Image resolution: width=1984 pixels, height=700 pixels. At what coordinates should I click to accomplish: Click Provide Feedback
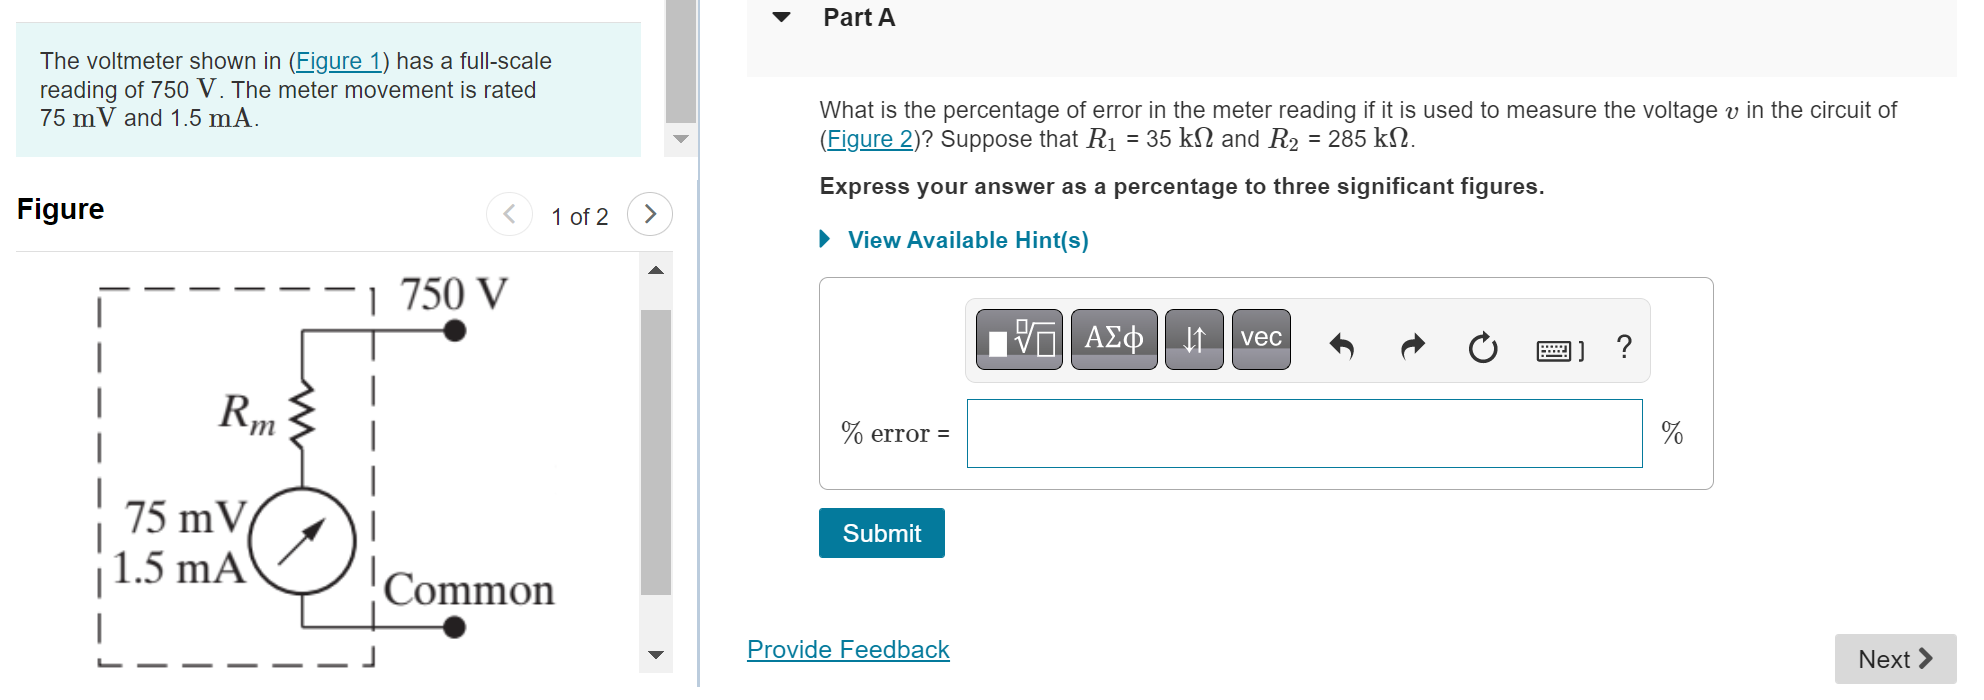tap(847, 649)
